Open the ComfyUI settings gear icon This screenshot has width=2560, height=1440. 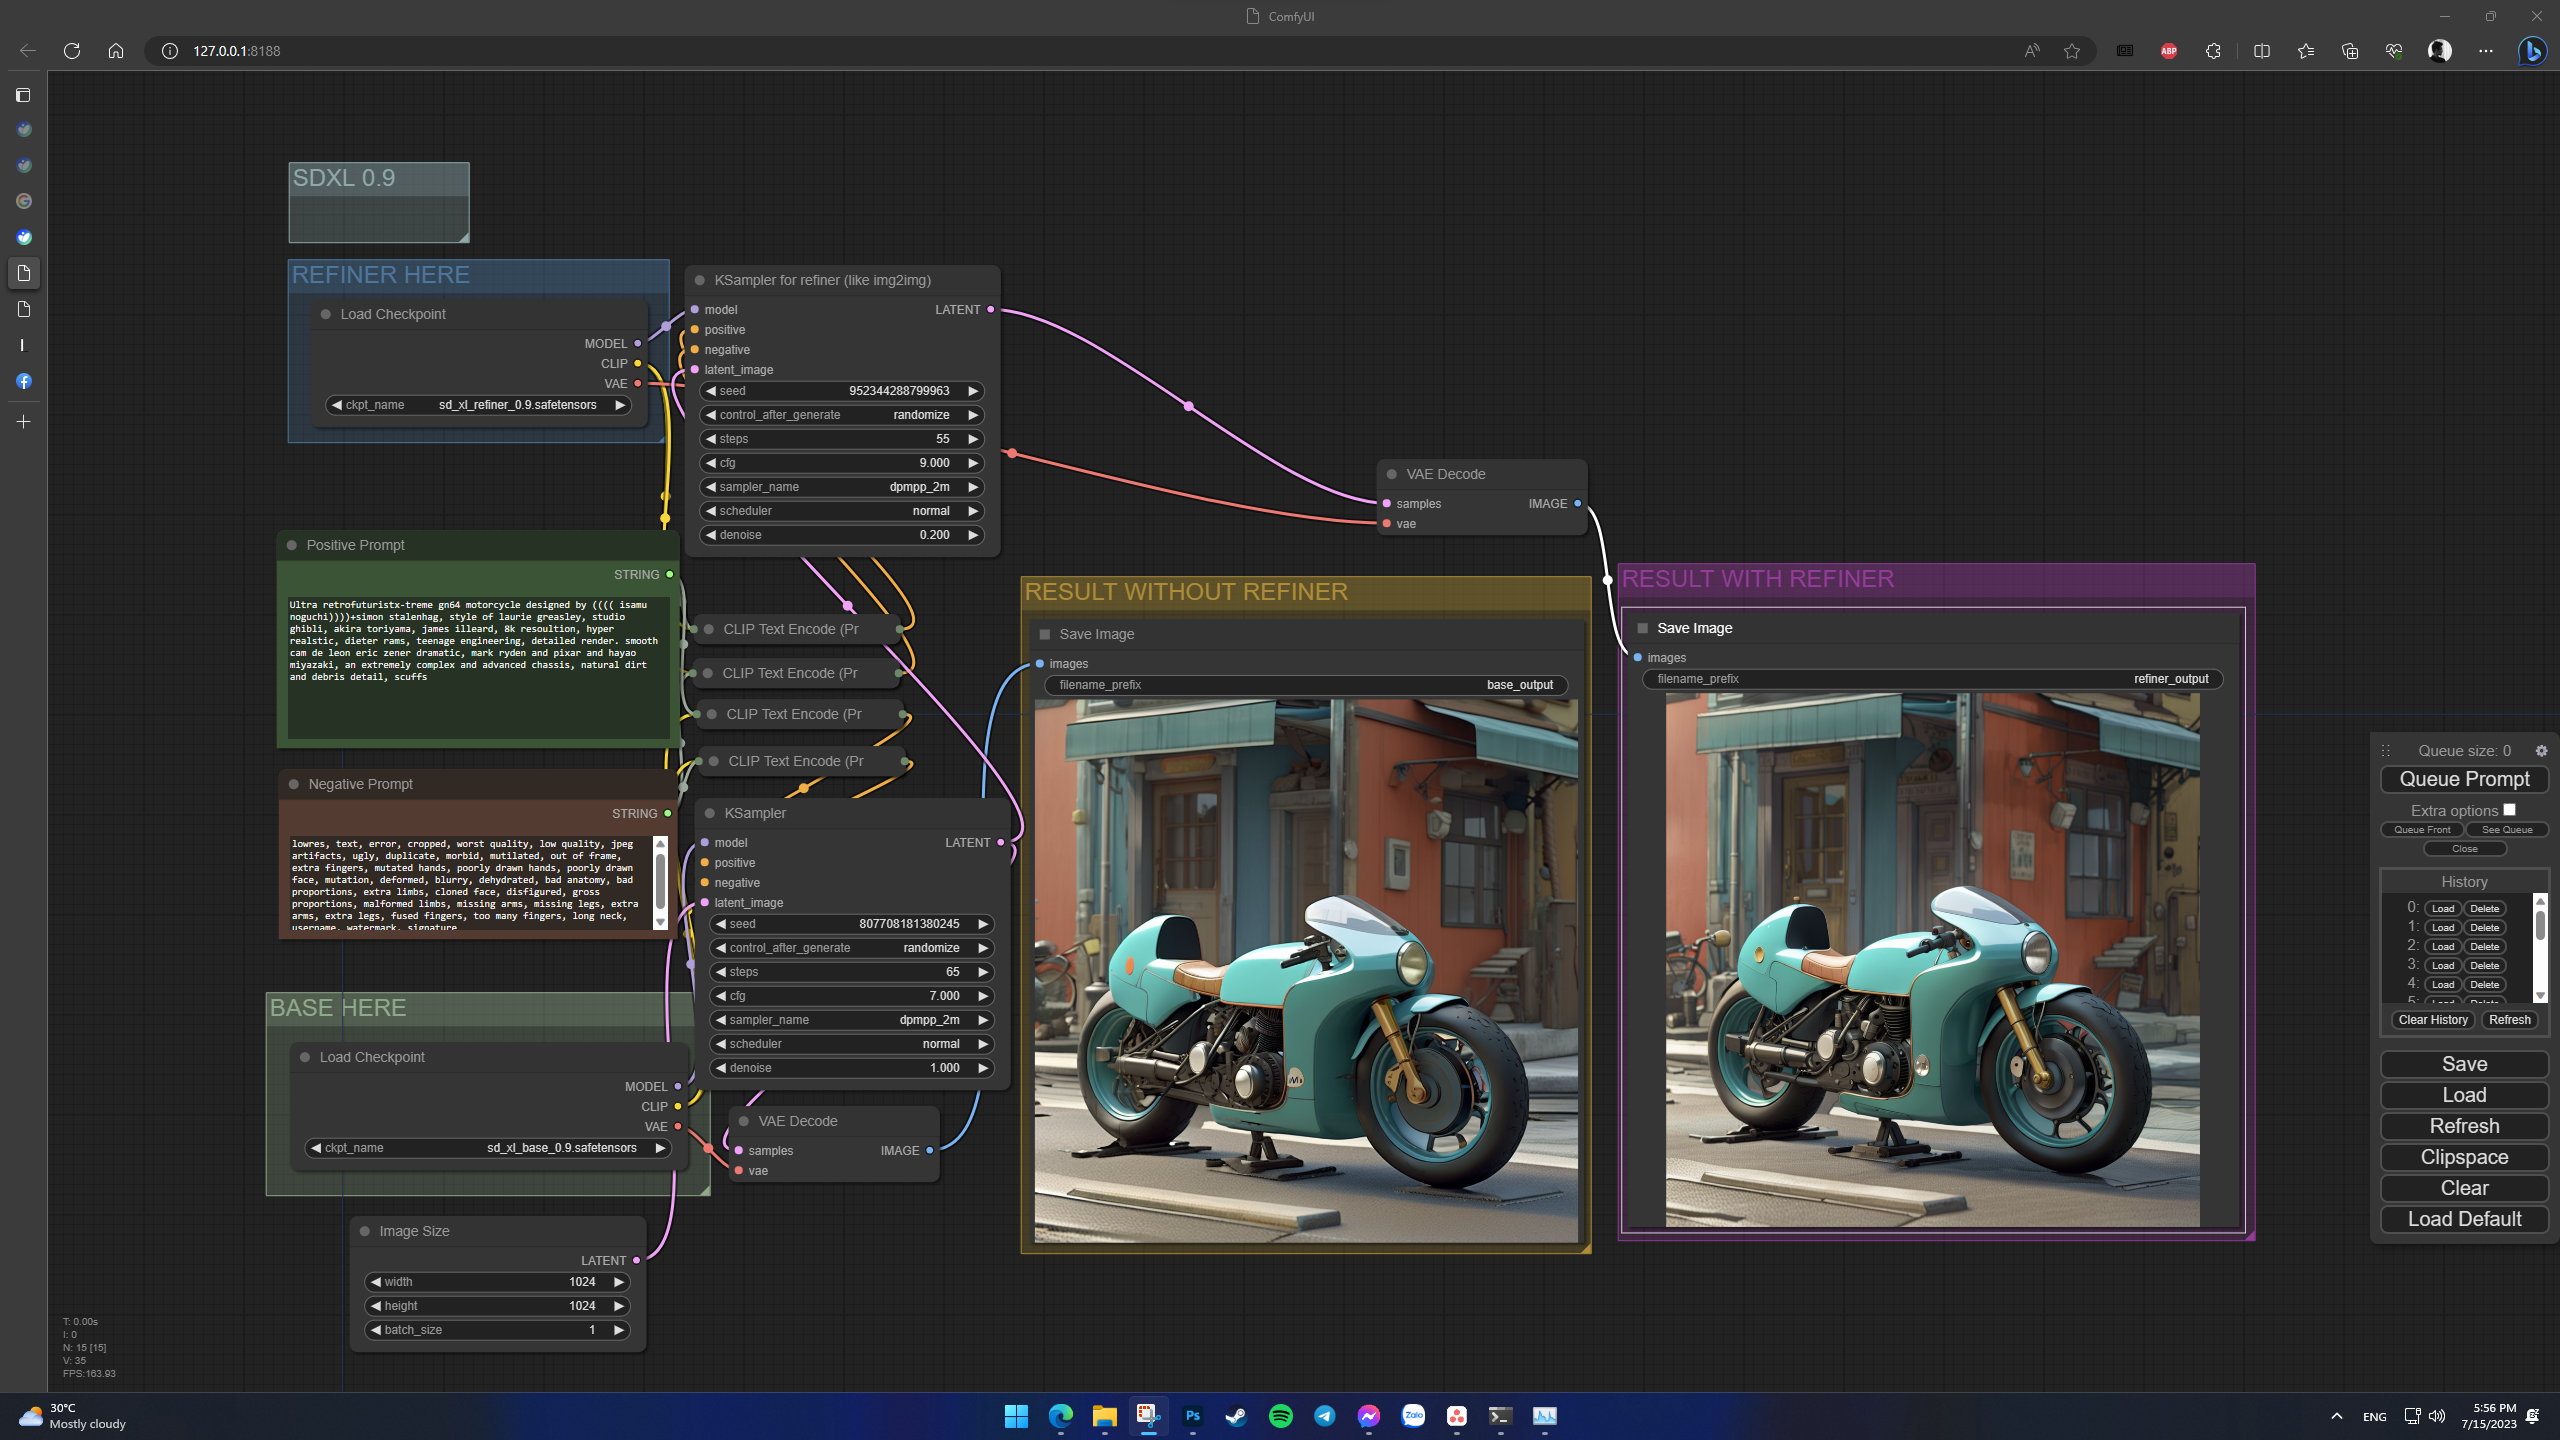pos(2541,750)
